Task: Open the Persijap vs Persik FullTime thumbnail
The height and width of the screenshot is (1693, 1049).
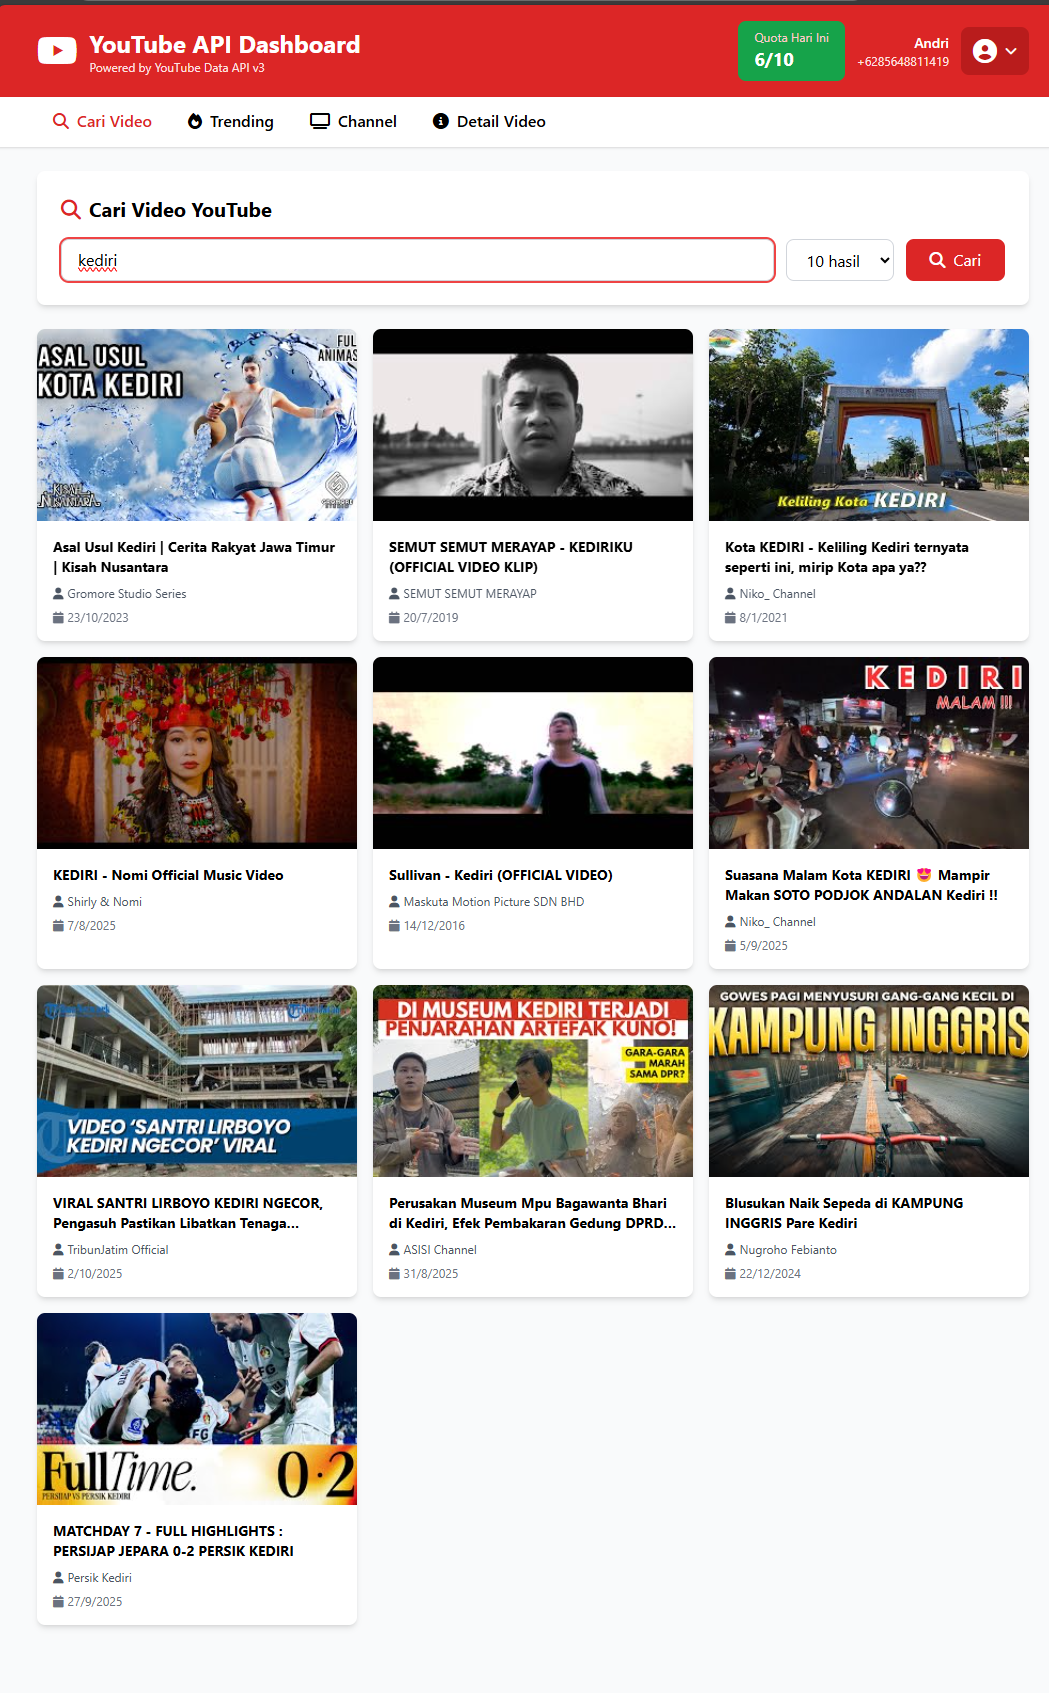Action: 197,1409
